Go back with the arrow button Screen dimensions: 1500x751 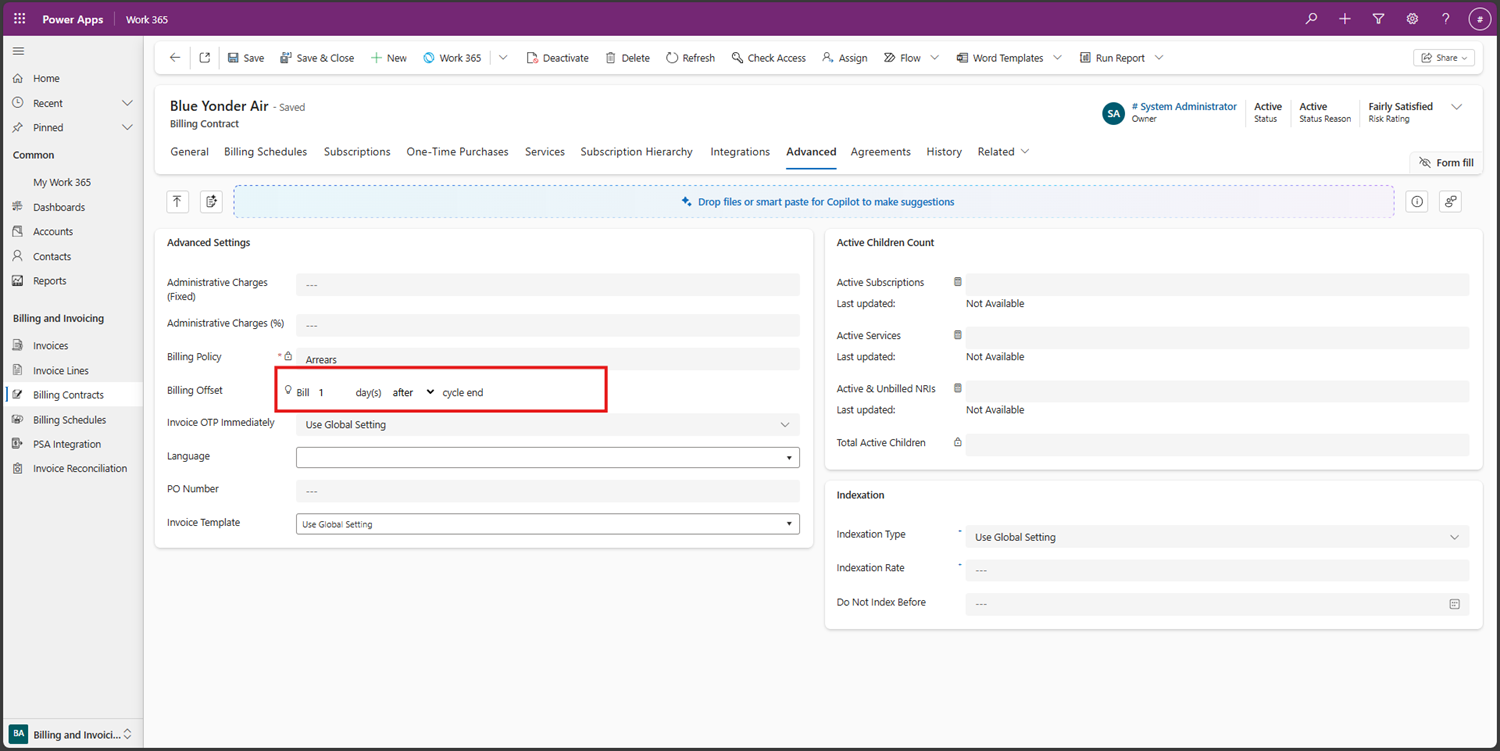point(175,58)
